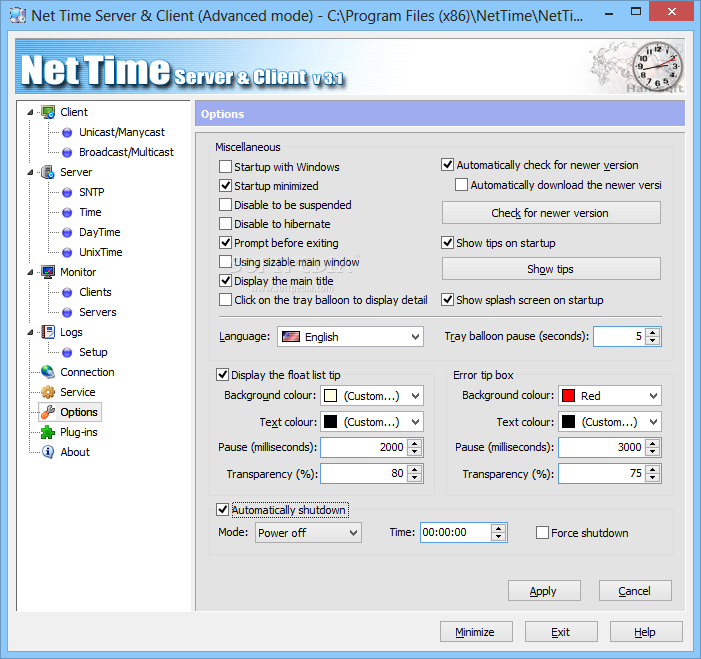
Task: Click the black Error tip text colour swatch
Action: click(568, 422)
